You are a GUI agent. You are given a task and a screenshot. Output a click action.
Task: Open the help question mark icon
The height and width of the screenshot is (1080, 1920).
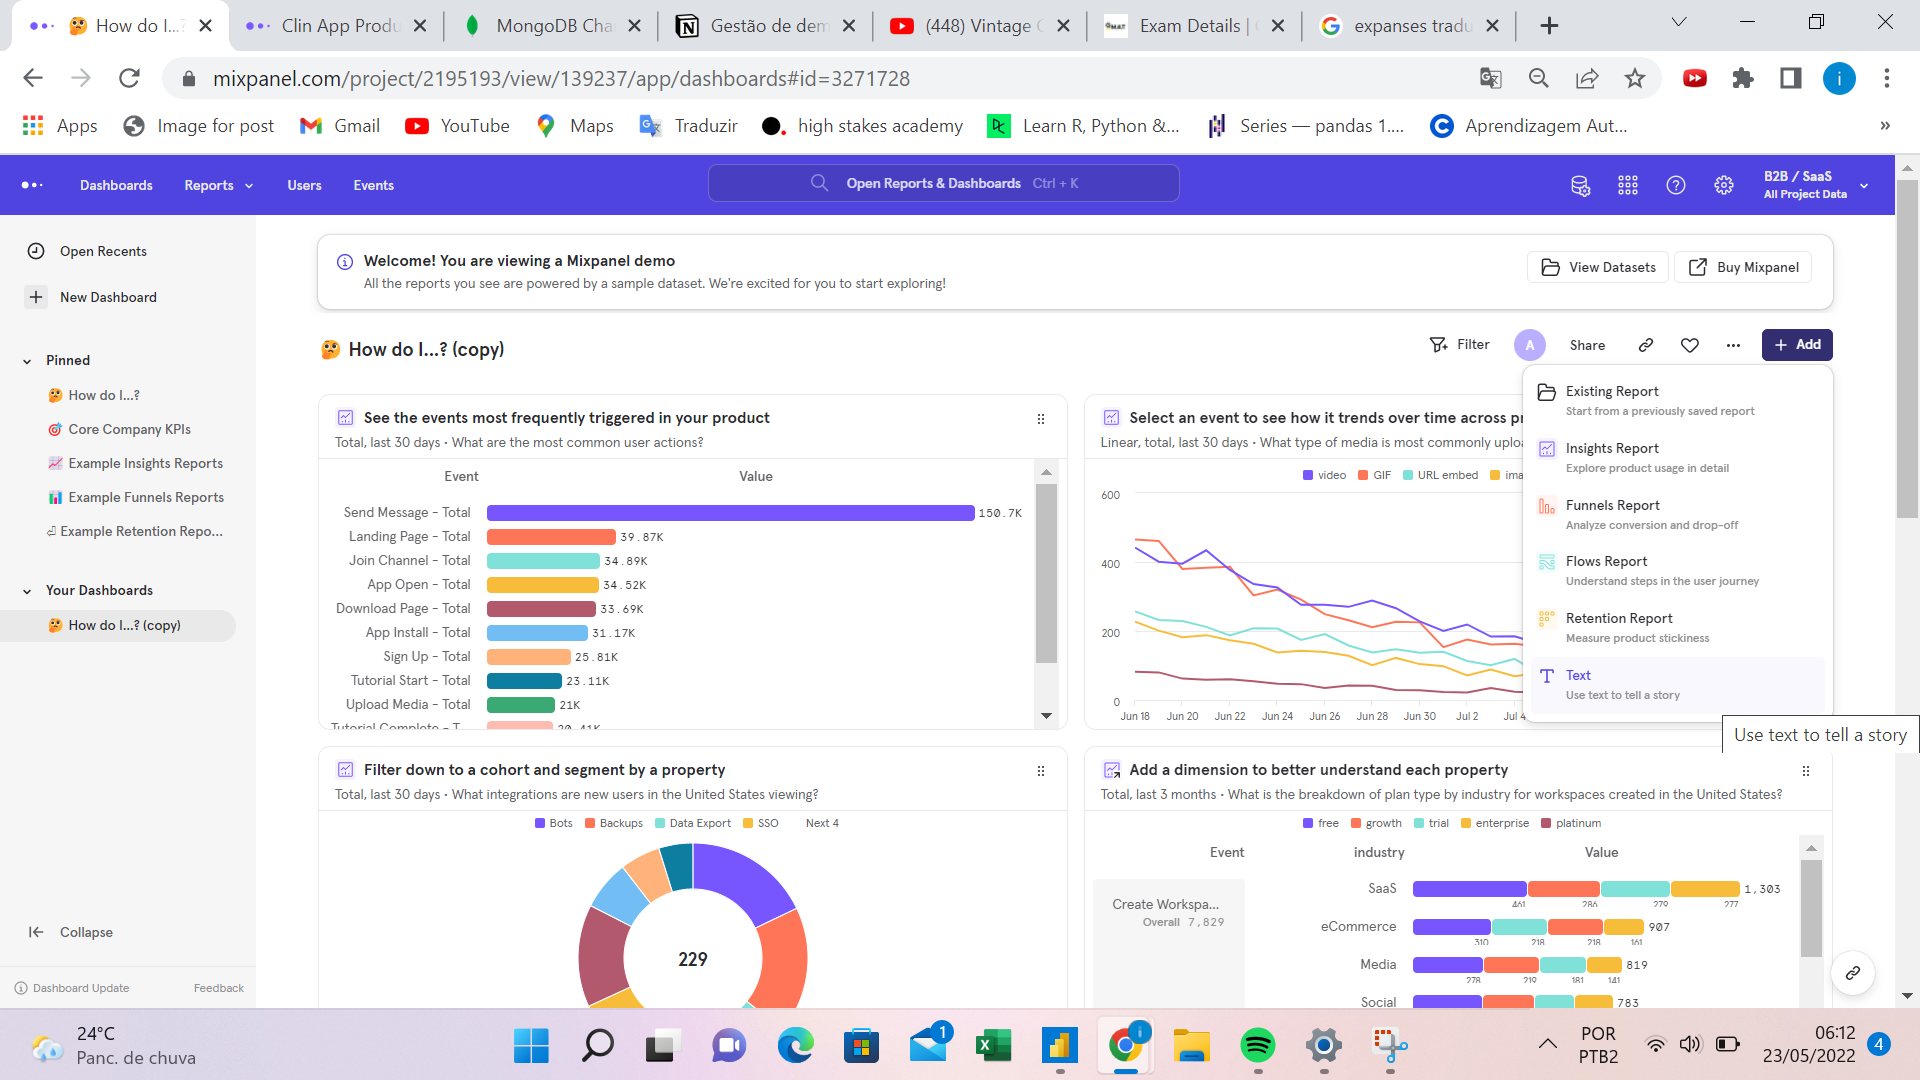pyautogui.click(x=1676, y=185)
